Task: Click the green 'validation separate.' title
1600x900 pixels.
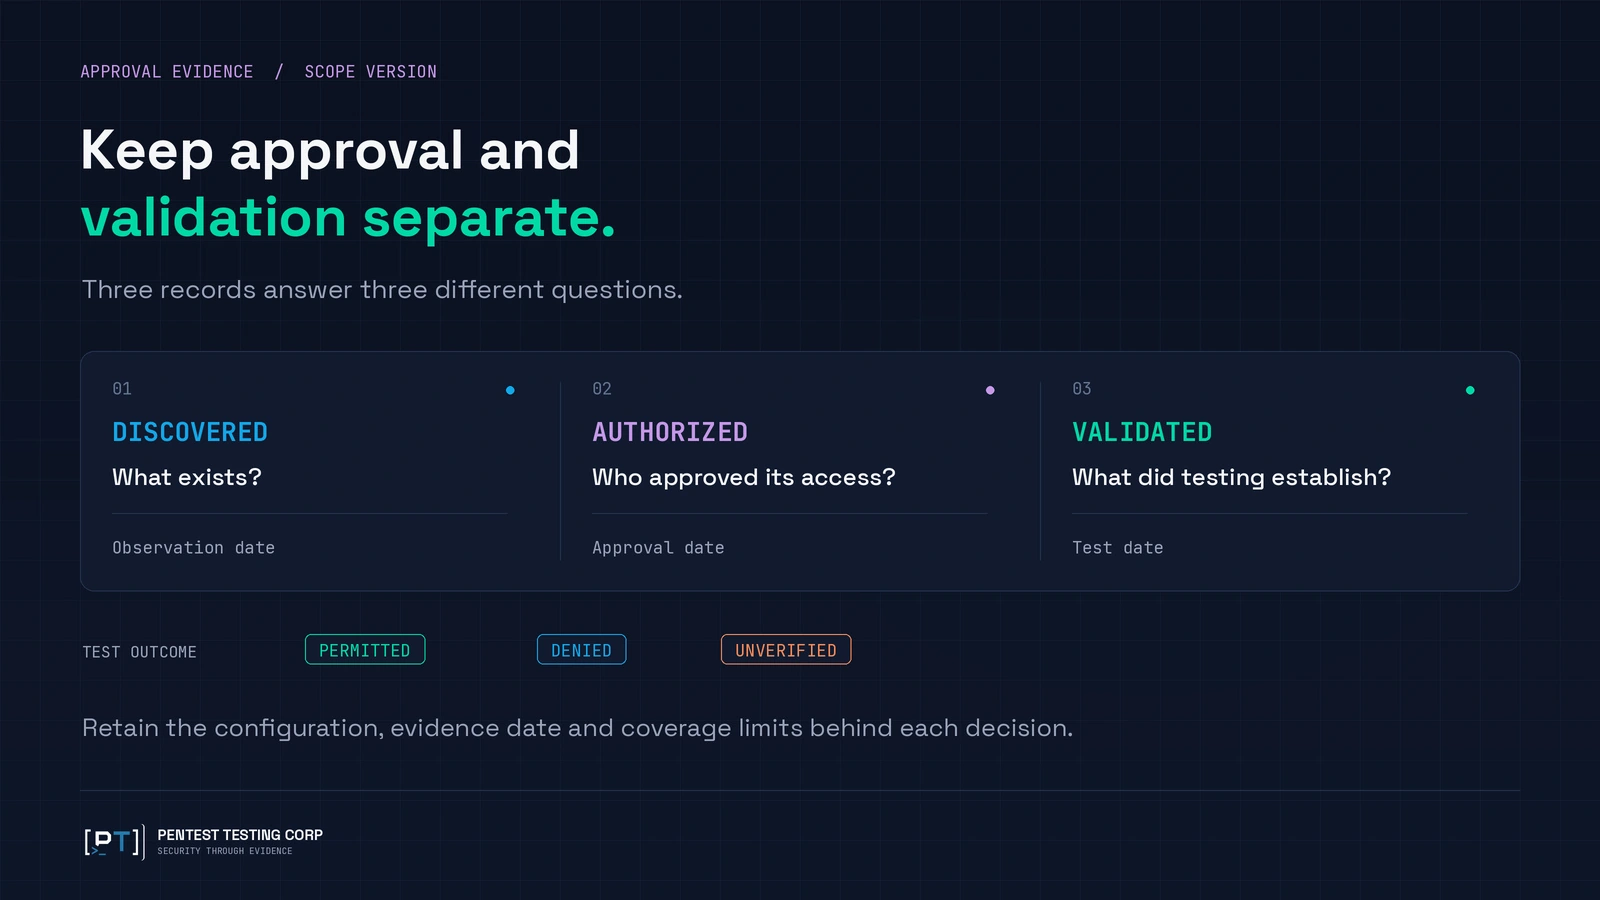Action: pyautogui.click(x=348, y=217)
